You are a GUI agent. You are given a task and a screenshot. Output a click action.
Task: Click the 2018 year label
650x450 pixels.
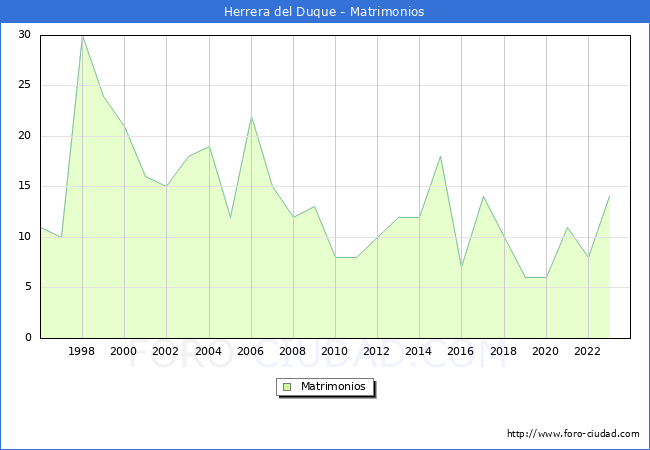[504, 351]
